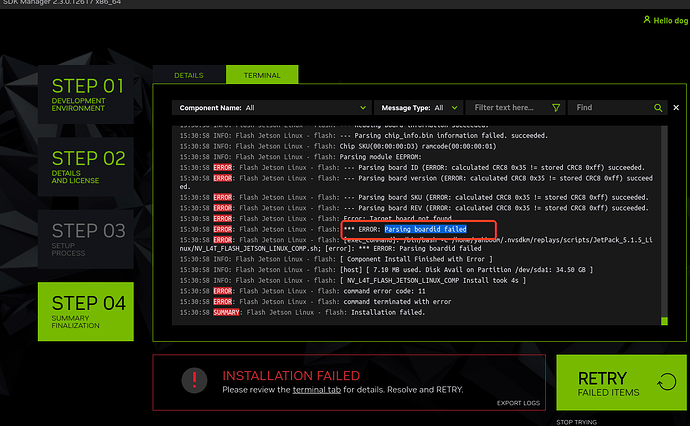Go to STEP 02 Details and License

(x=86, y=167)
